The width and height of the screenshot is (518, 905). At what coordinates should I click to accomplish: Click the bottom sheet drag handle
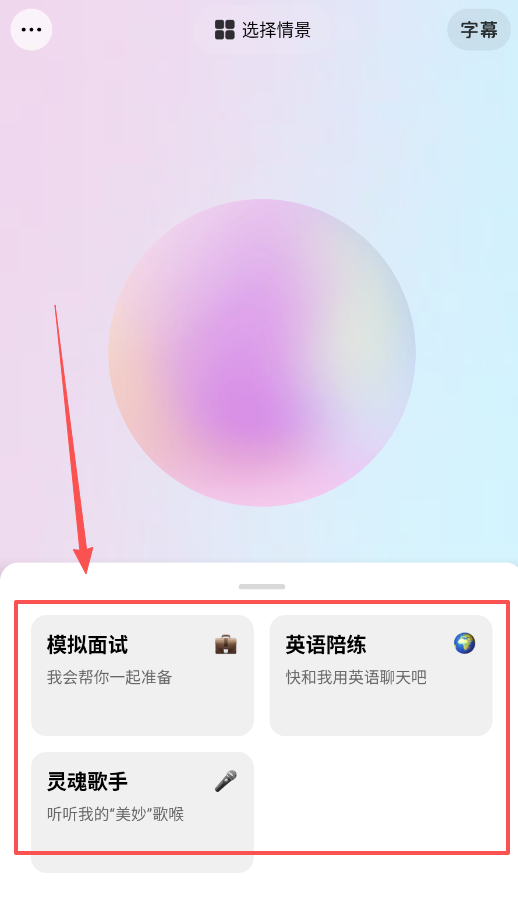262,586
